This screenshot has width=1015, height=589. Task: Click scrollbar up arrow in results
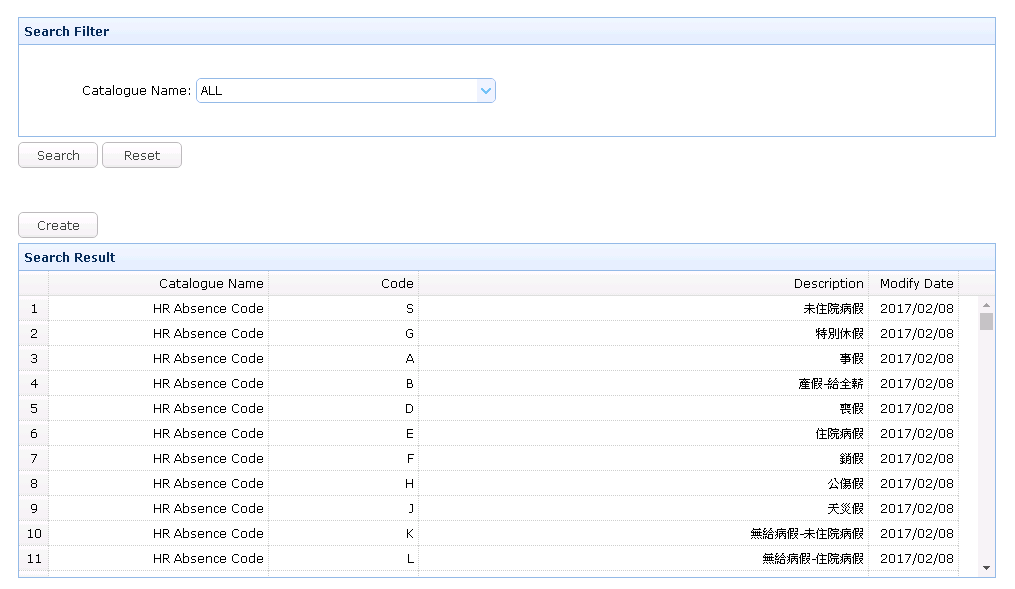coord(987,305)
